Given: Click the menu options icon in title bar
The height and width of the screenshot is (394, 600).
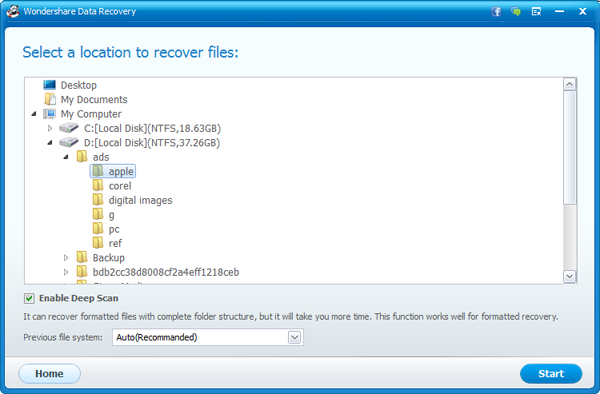Looking at the screenshot, I should [536, 11].
